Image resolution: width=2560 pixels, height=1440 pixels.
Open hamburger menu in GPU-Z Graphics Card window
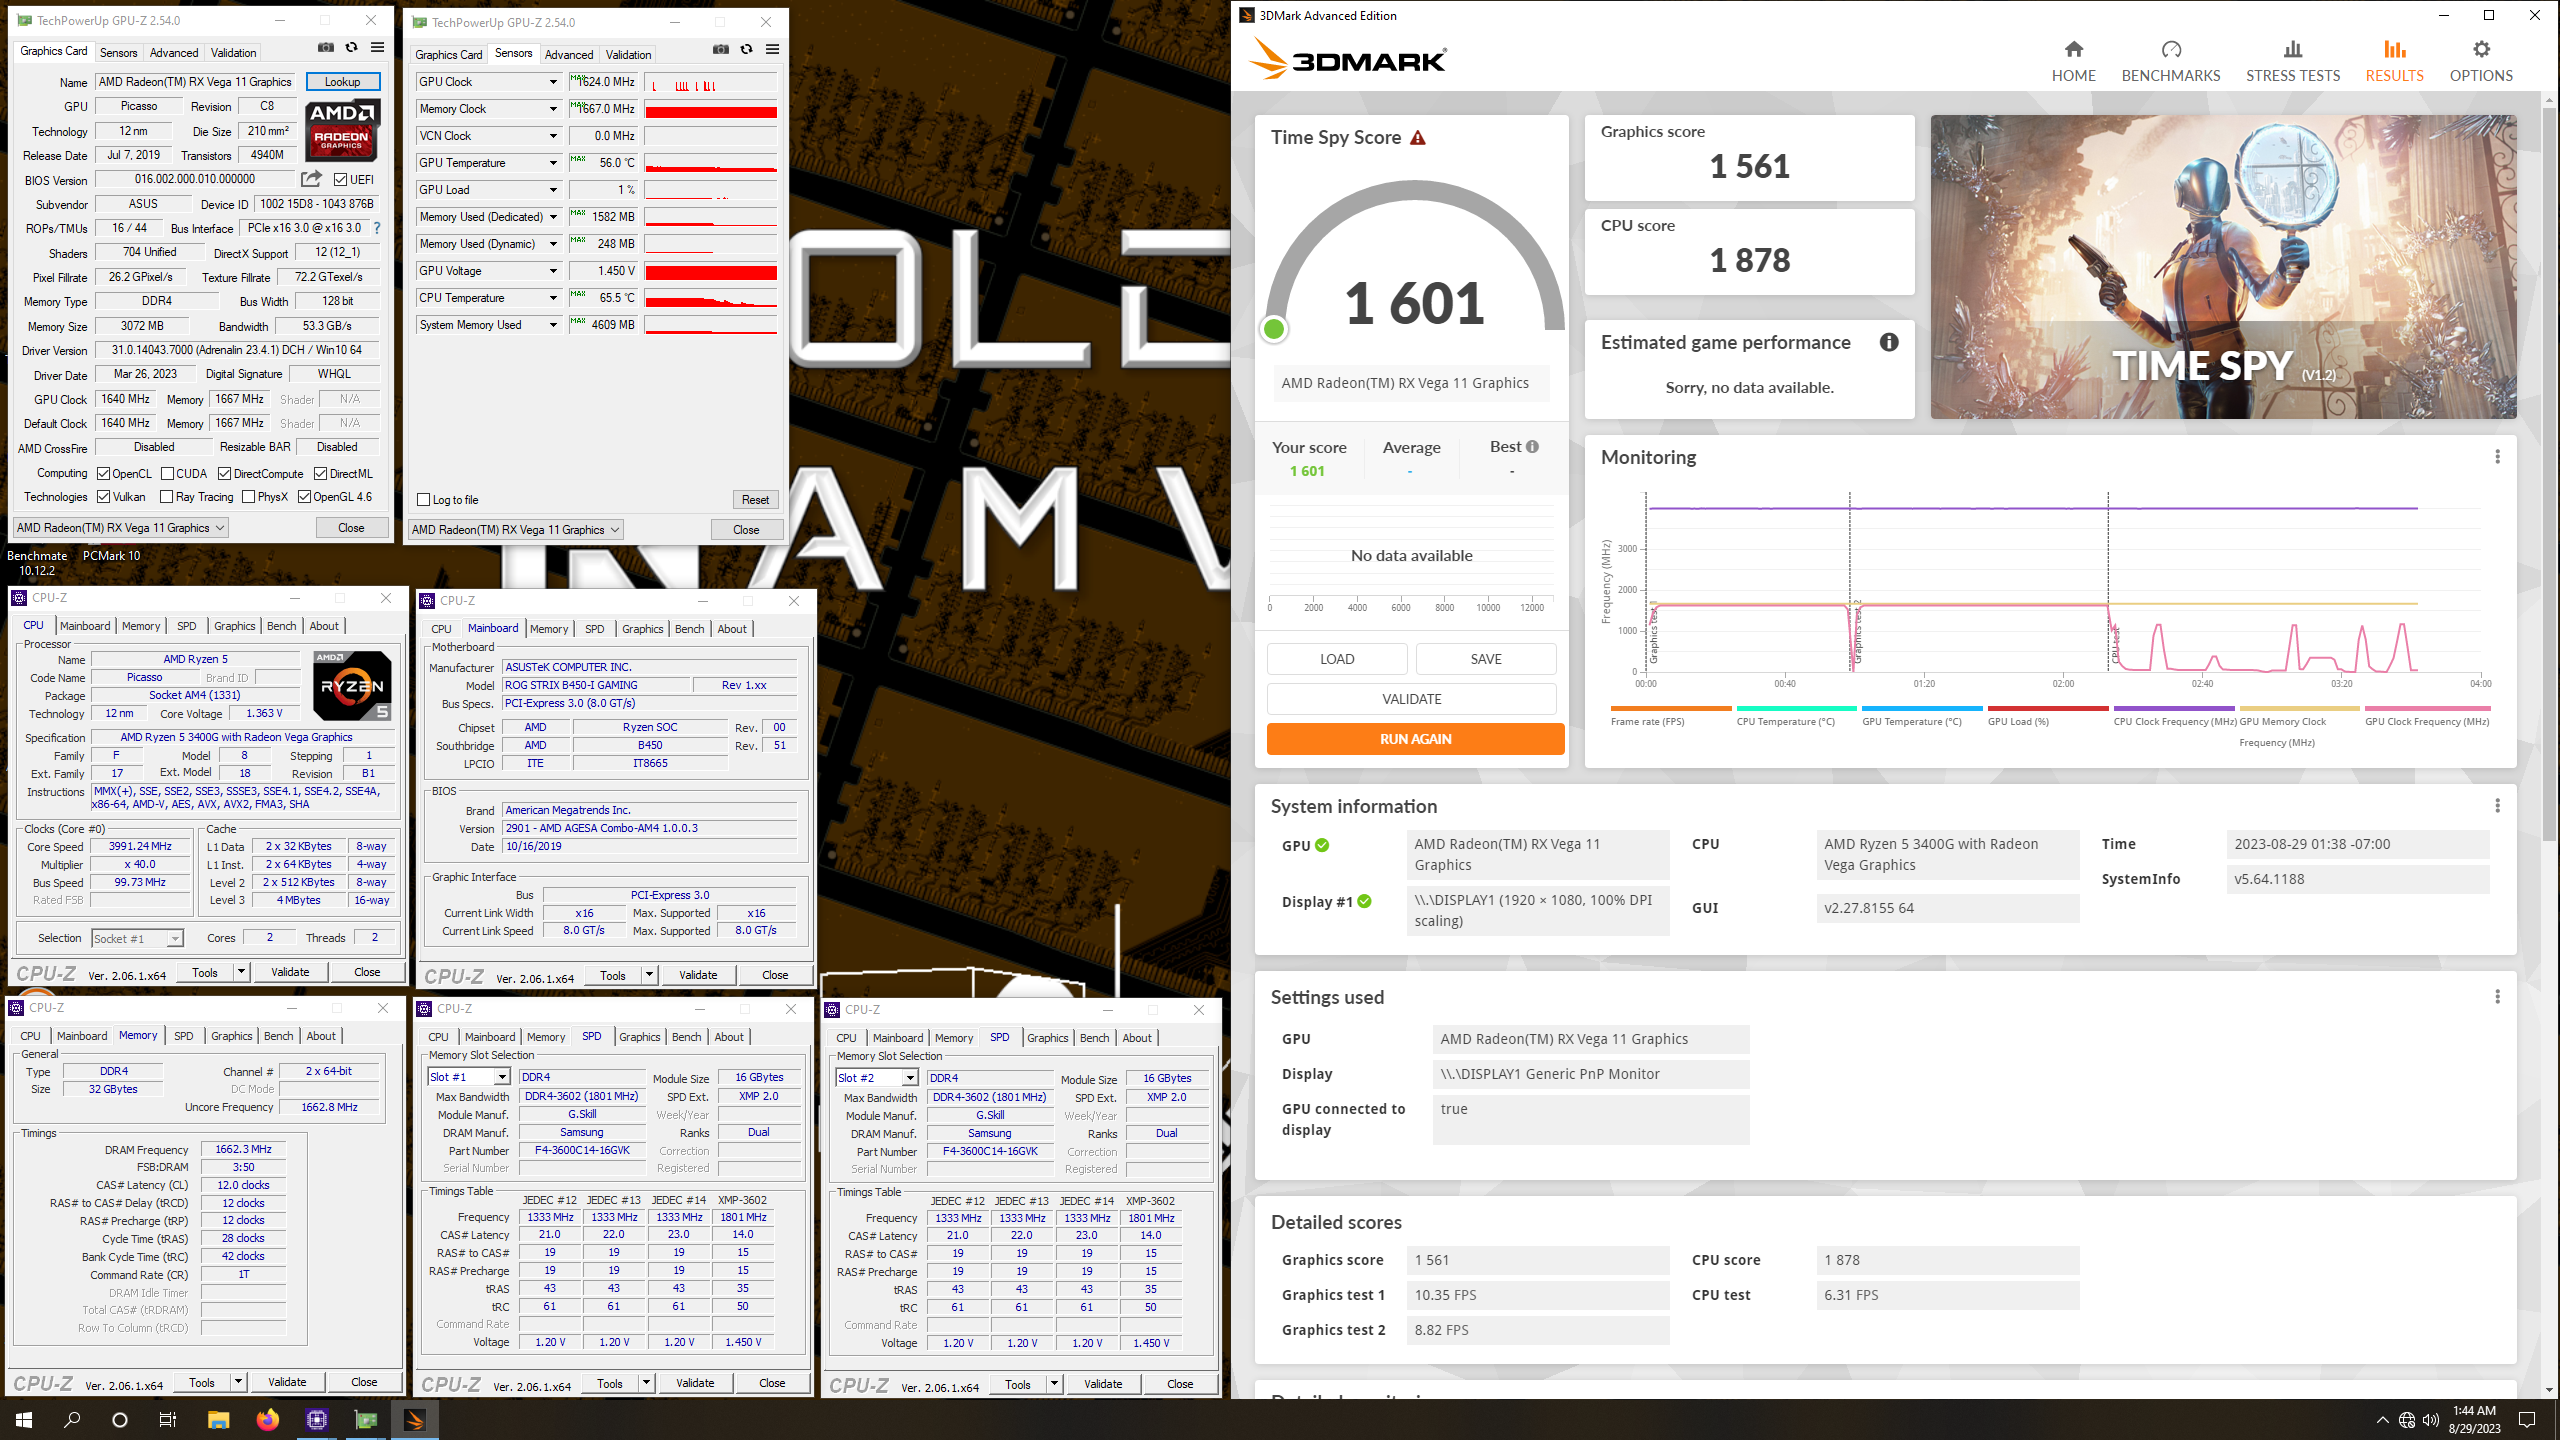(377, 47)
